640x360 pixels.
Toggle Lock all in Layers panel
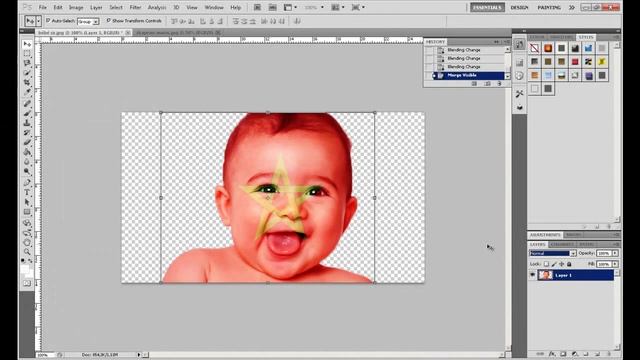[x=569, y=264]
